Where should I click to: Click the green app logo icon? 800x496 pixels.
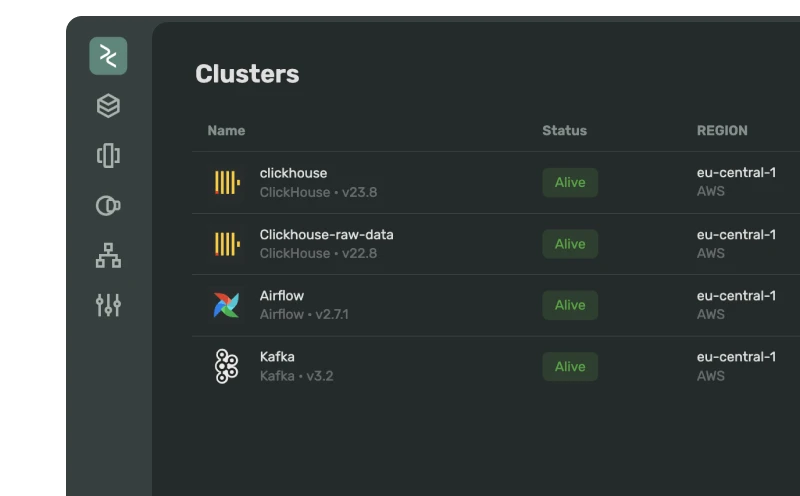(108, 56)
